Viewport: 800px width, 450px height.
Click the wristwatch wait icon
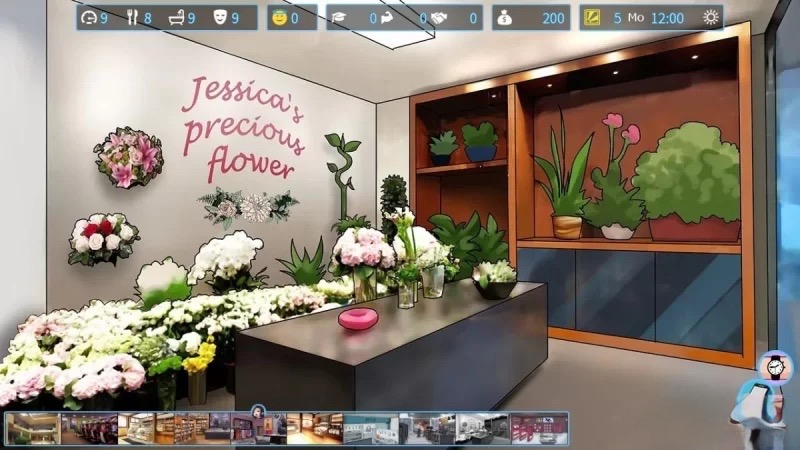click(774, 367)
